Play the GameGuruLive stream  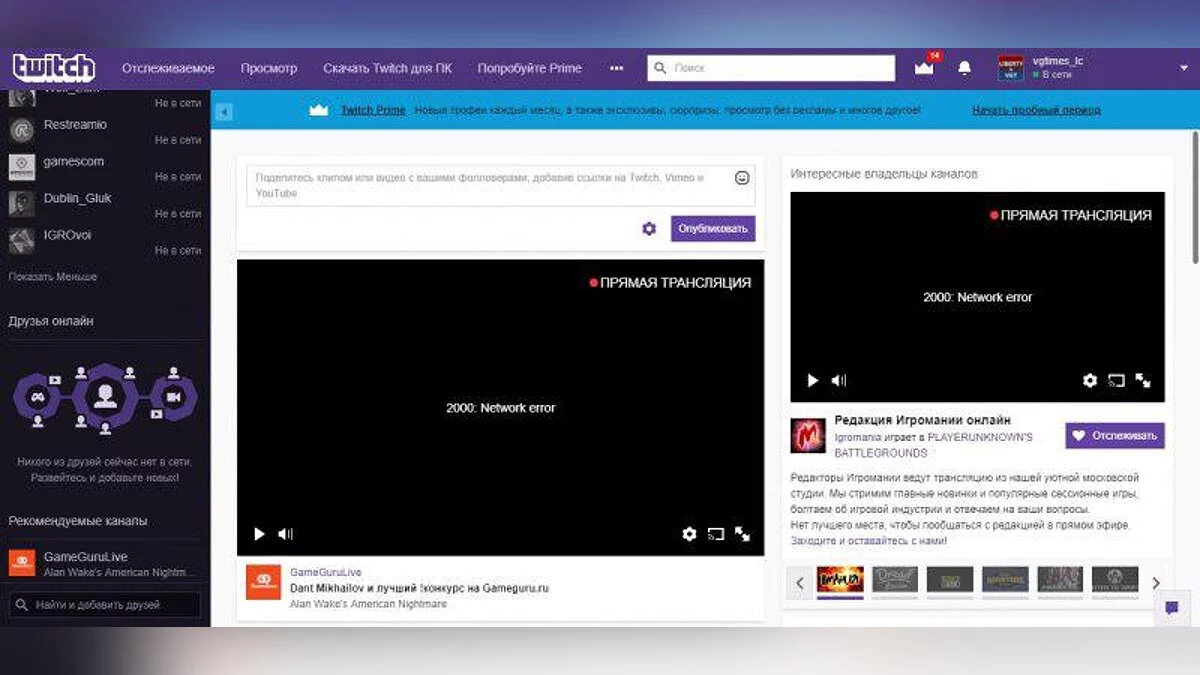(x=259, y=534)
